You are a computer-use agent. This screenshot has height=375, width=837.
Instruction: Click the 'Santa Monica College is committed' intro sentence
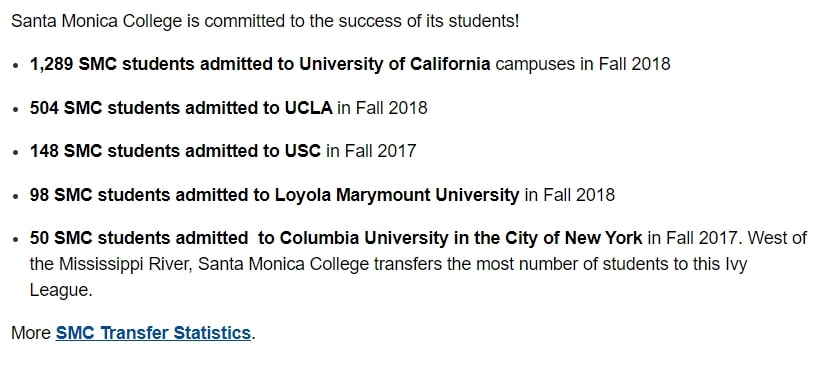pyautogui.click(x=265, y=21)
